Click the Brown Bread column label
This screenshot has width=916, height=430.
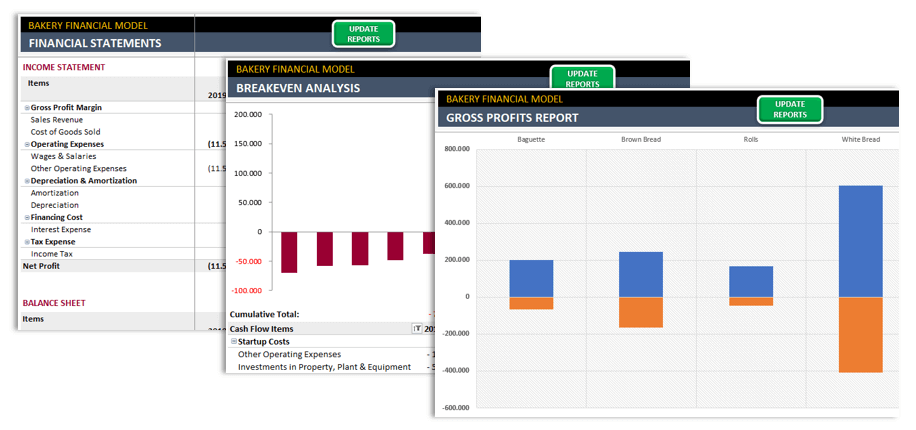[x=641, y=140]
